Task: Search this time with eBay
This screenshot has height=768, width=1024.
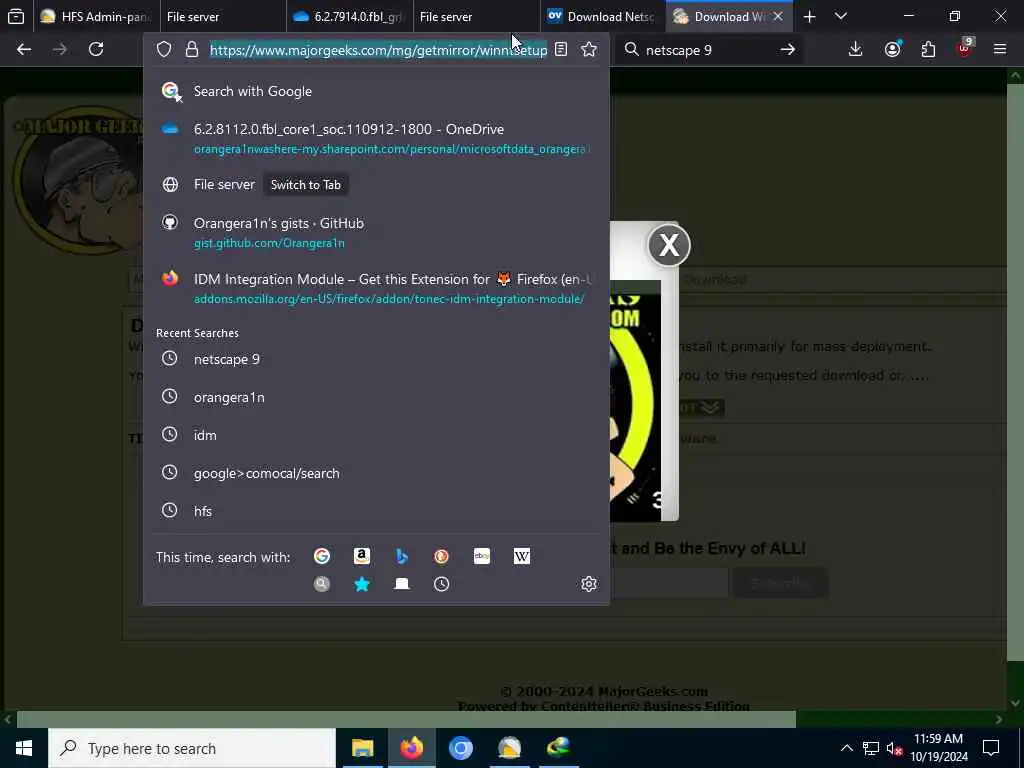Action: click(x=482, y=556)
